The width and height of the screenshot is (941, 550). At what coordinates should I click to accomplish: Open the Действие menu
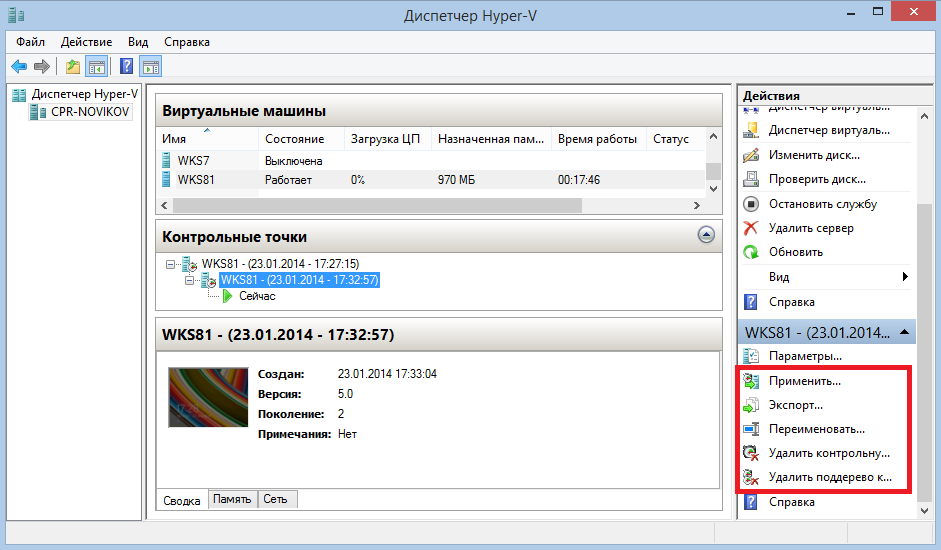coord(86,42)
